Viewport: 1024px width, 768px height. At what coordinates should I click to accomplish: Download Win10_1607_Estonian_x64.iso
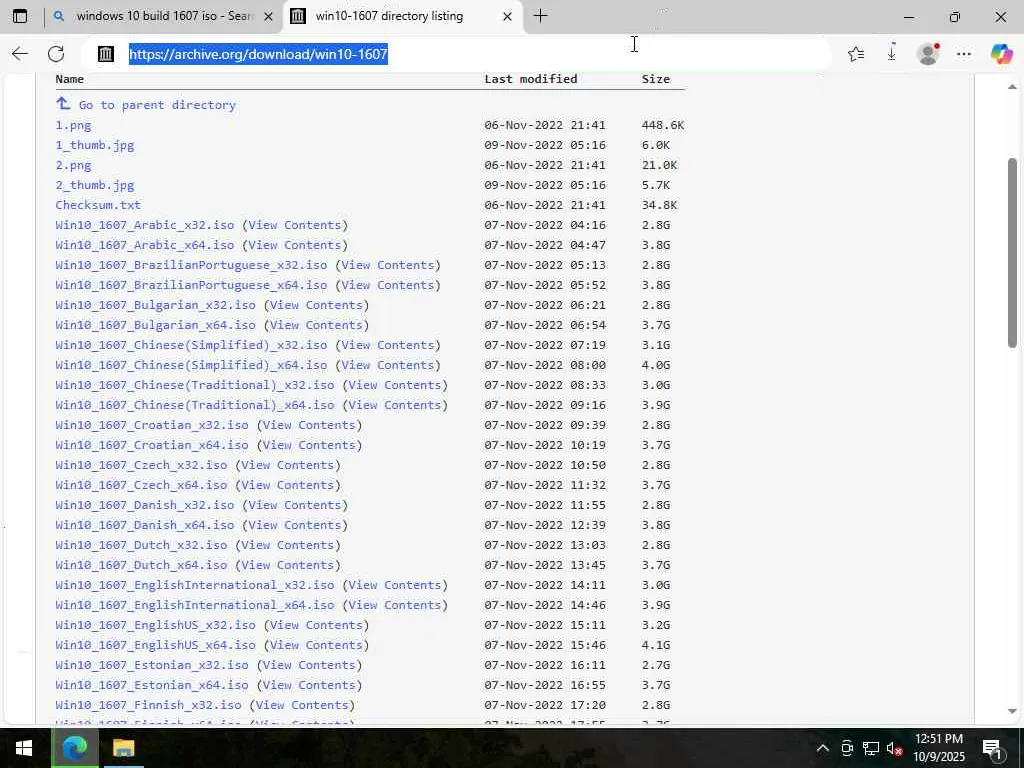tap(152, 685)
